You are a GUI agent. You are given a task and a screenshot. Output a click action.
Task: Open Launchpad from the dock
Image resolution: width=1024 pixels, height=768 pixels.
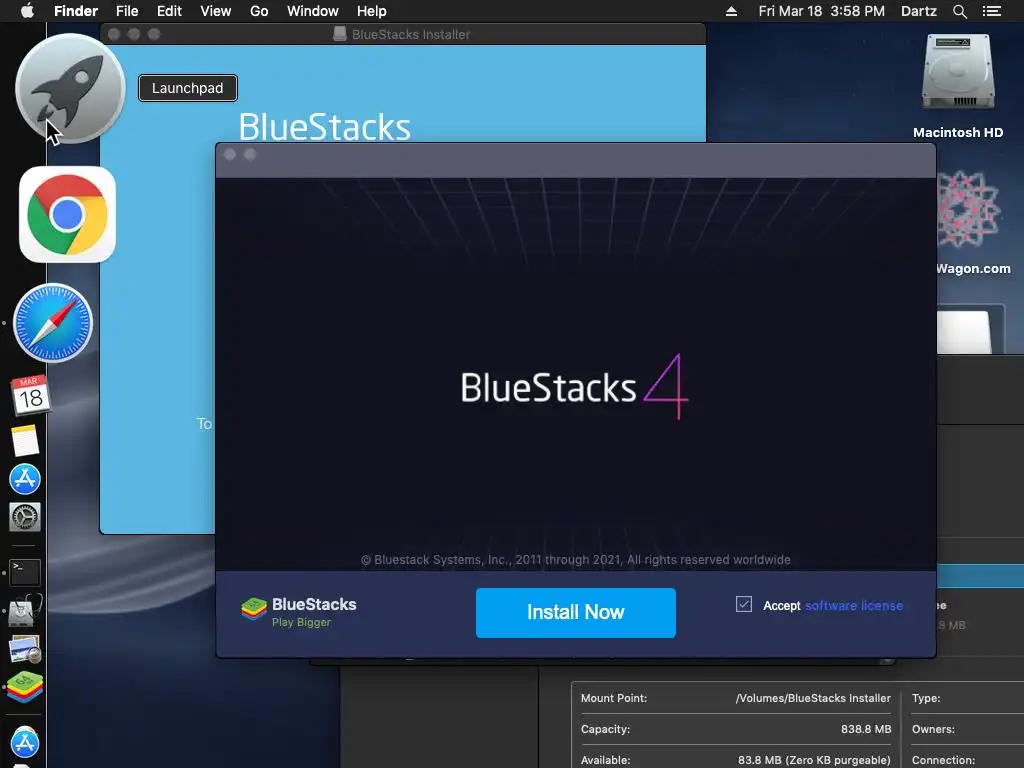click(x=70, y=89)
